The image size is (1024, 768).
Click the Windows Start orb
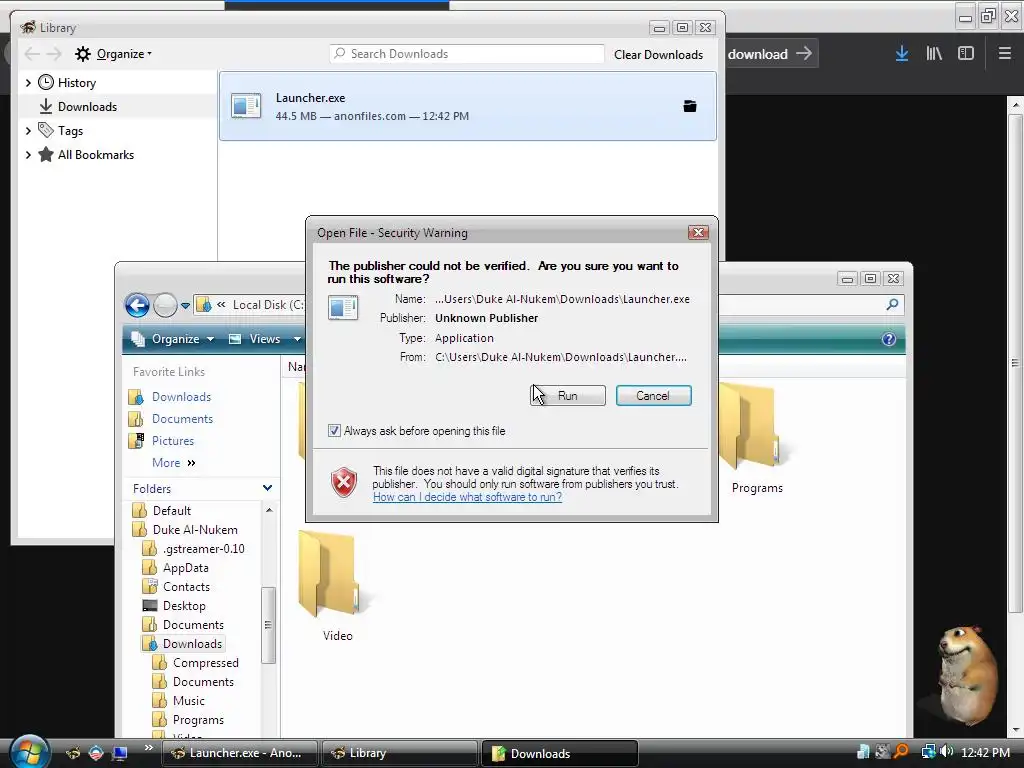click(x=29, y=751)
